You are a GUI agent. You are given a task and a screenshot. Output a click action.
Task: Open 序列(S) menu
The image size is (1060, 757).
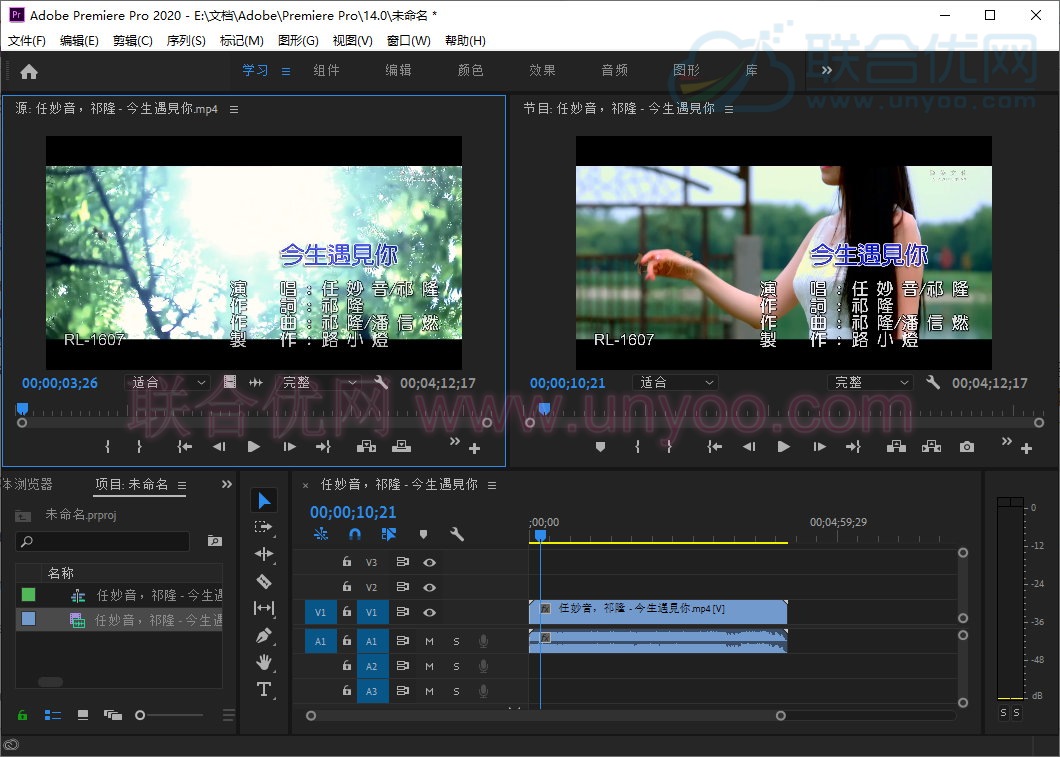click(186, 41)
